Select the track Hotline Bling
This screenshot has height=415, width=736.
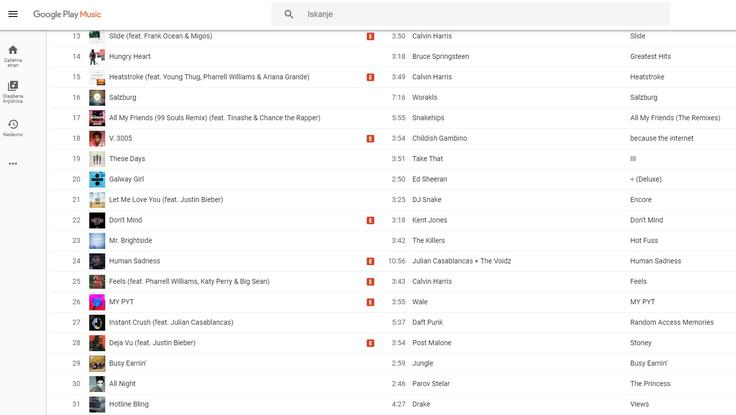click(x=129, y=404)
